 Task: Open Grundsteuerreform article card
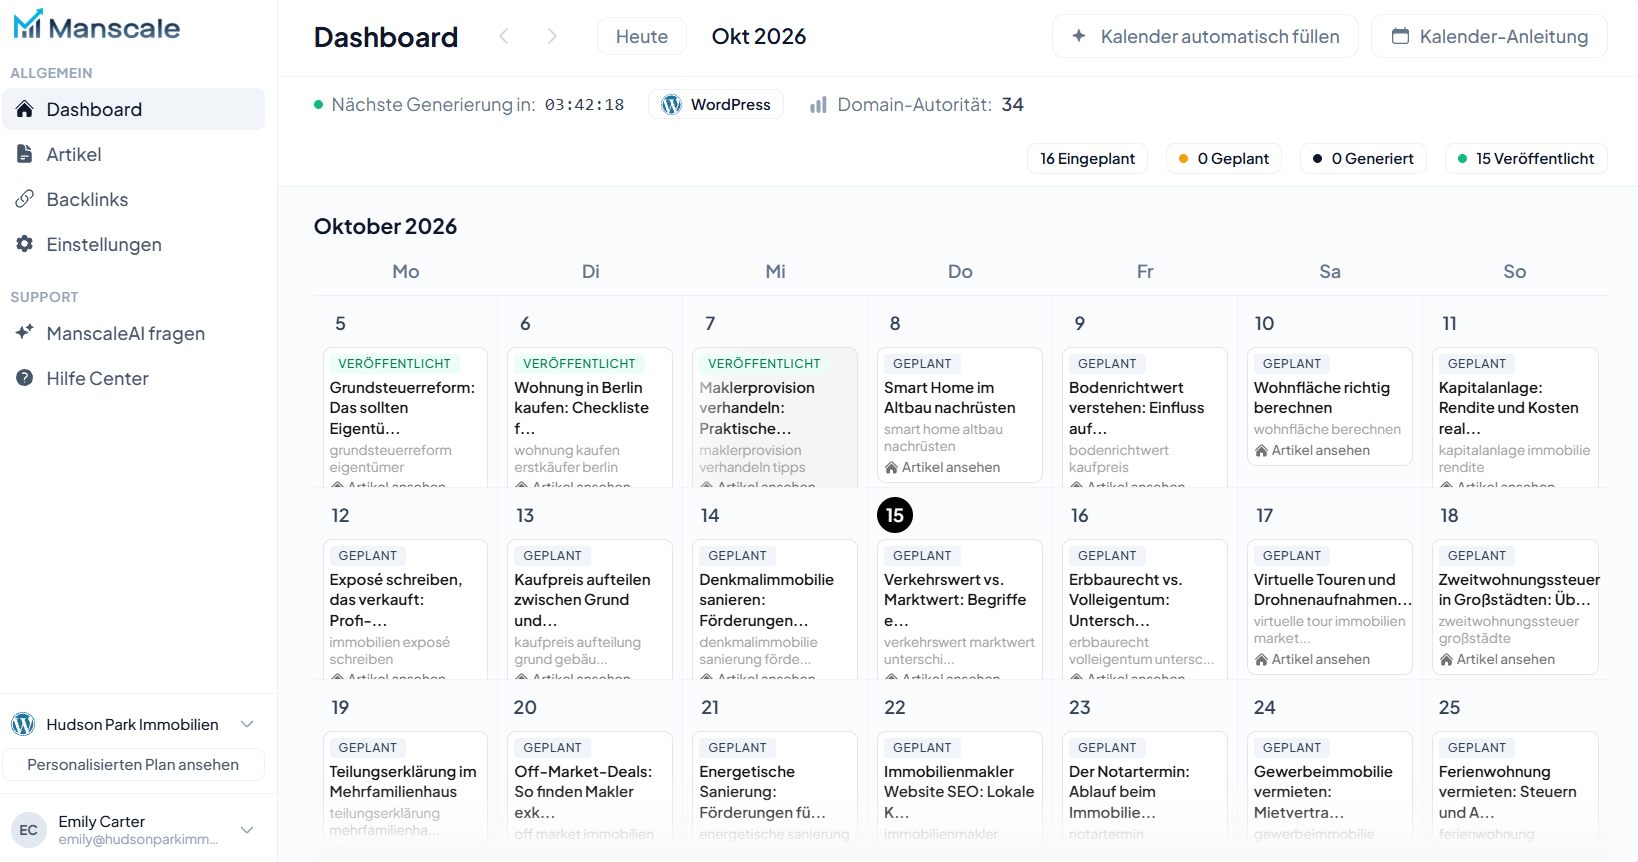[x=405, y=417]
